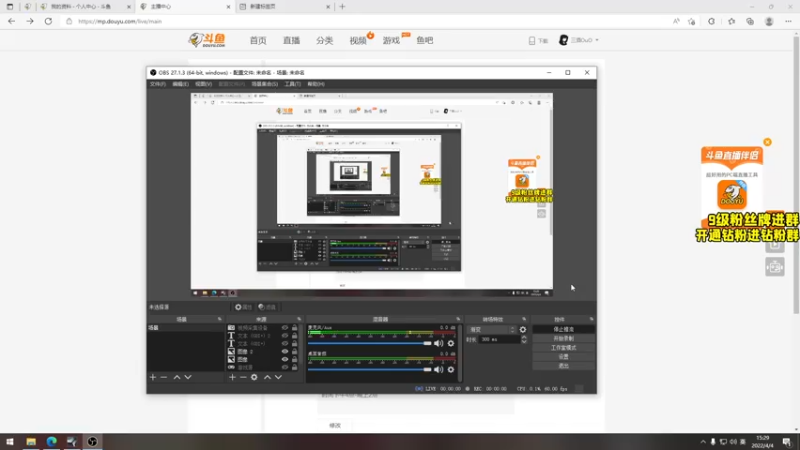Click the 滤镜 filters button above sources
This screenshot has width=800, height=450.
(x=267, y=307)
